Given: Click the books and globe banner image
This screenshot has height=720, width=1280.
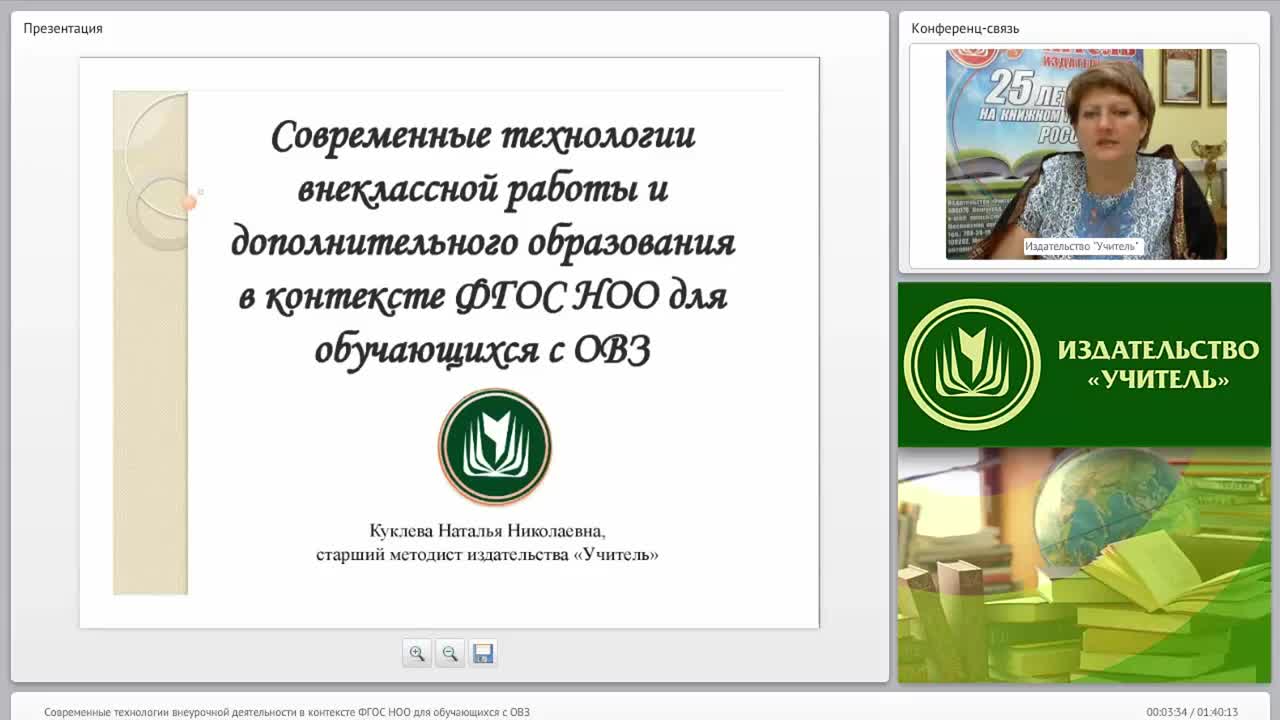Looking at the screenshot, I should (1084, 565).
